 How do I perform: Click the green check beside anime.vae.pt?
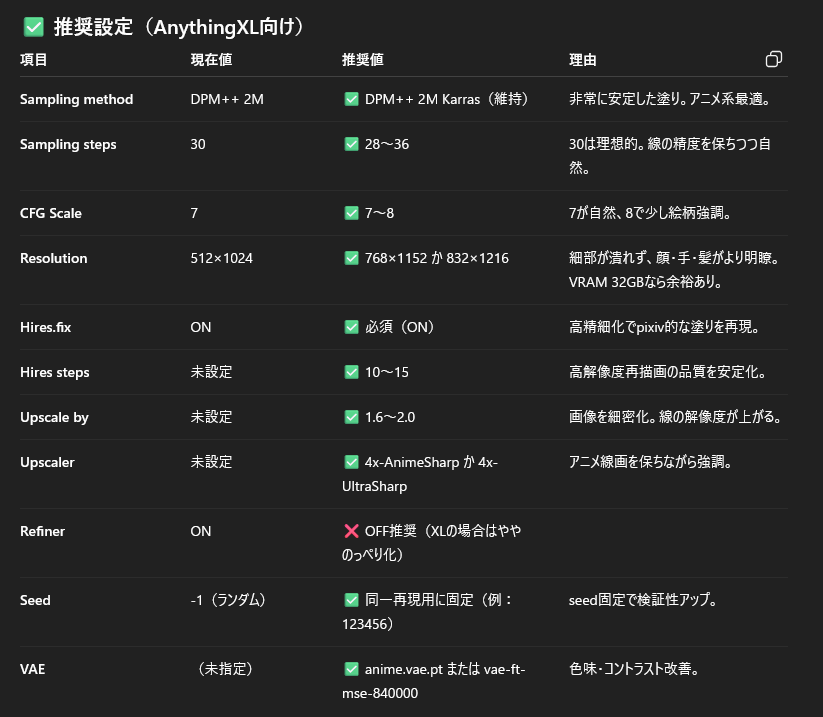coord(351,669)
